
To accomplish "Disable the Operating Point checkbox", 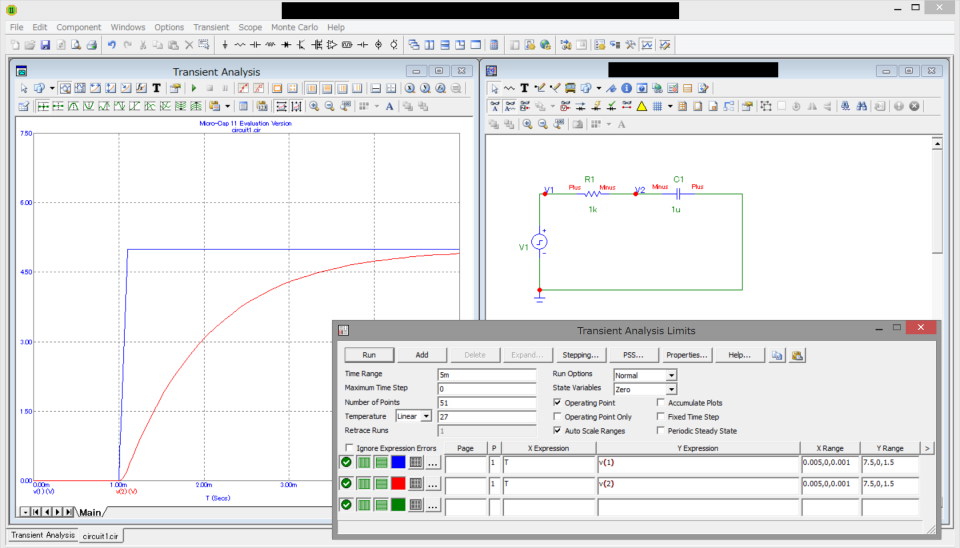I will (558, 403).
